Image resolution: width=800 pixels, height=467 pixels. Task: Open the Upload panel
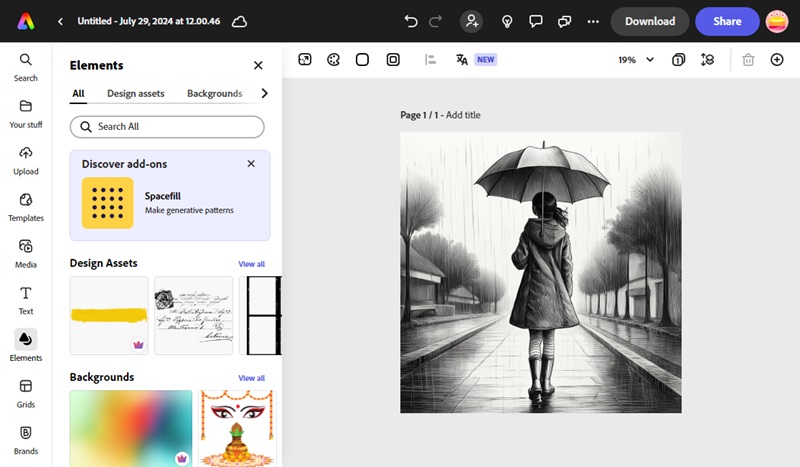pos(26,161)
